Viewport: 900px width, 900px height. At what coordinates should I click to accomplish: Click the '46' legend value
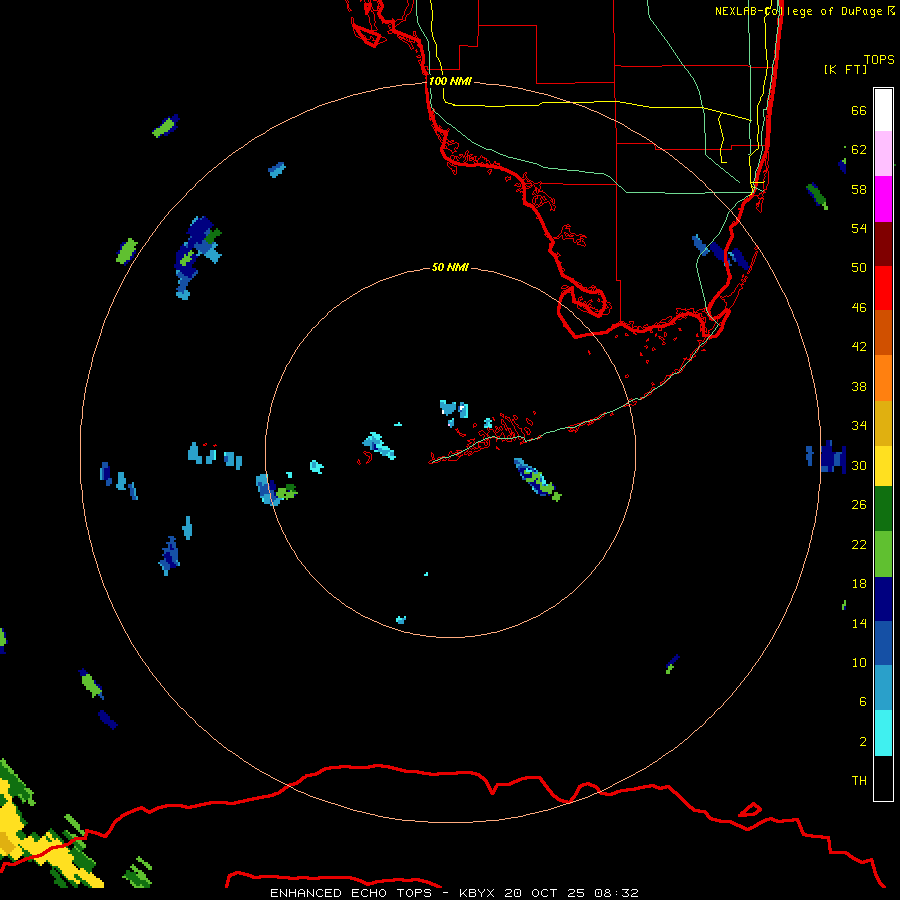[x=859, y=307]
